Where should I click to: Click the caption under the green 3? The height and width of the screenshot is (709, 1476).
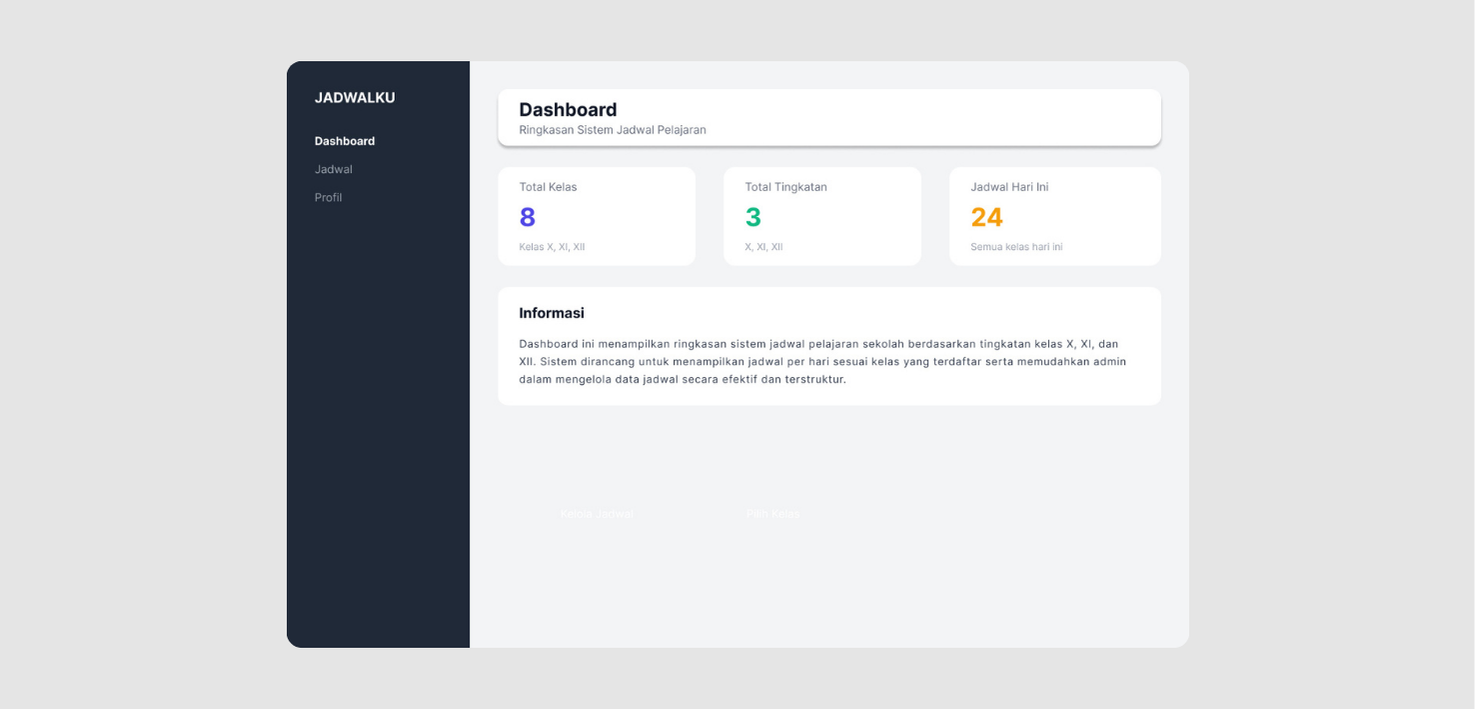pos(763,247)
